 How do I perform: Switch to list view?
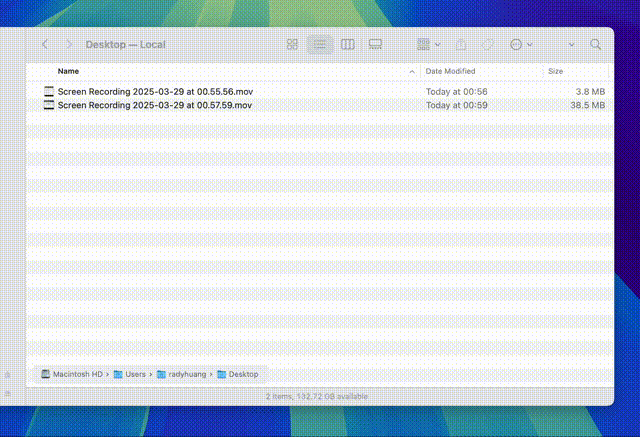coord(320,44)
